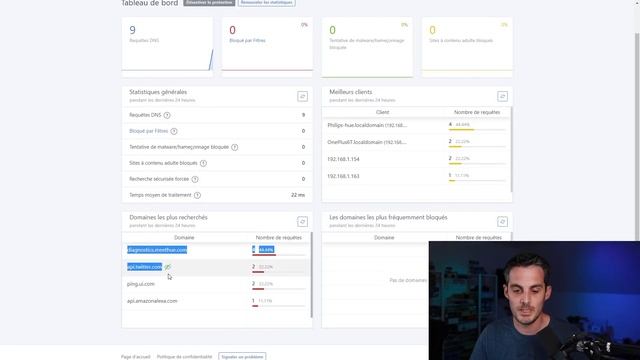
Task: Click 'Signaler un problème' button
Action: click(242, 357)
